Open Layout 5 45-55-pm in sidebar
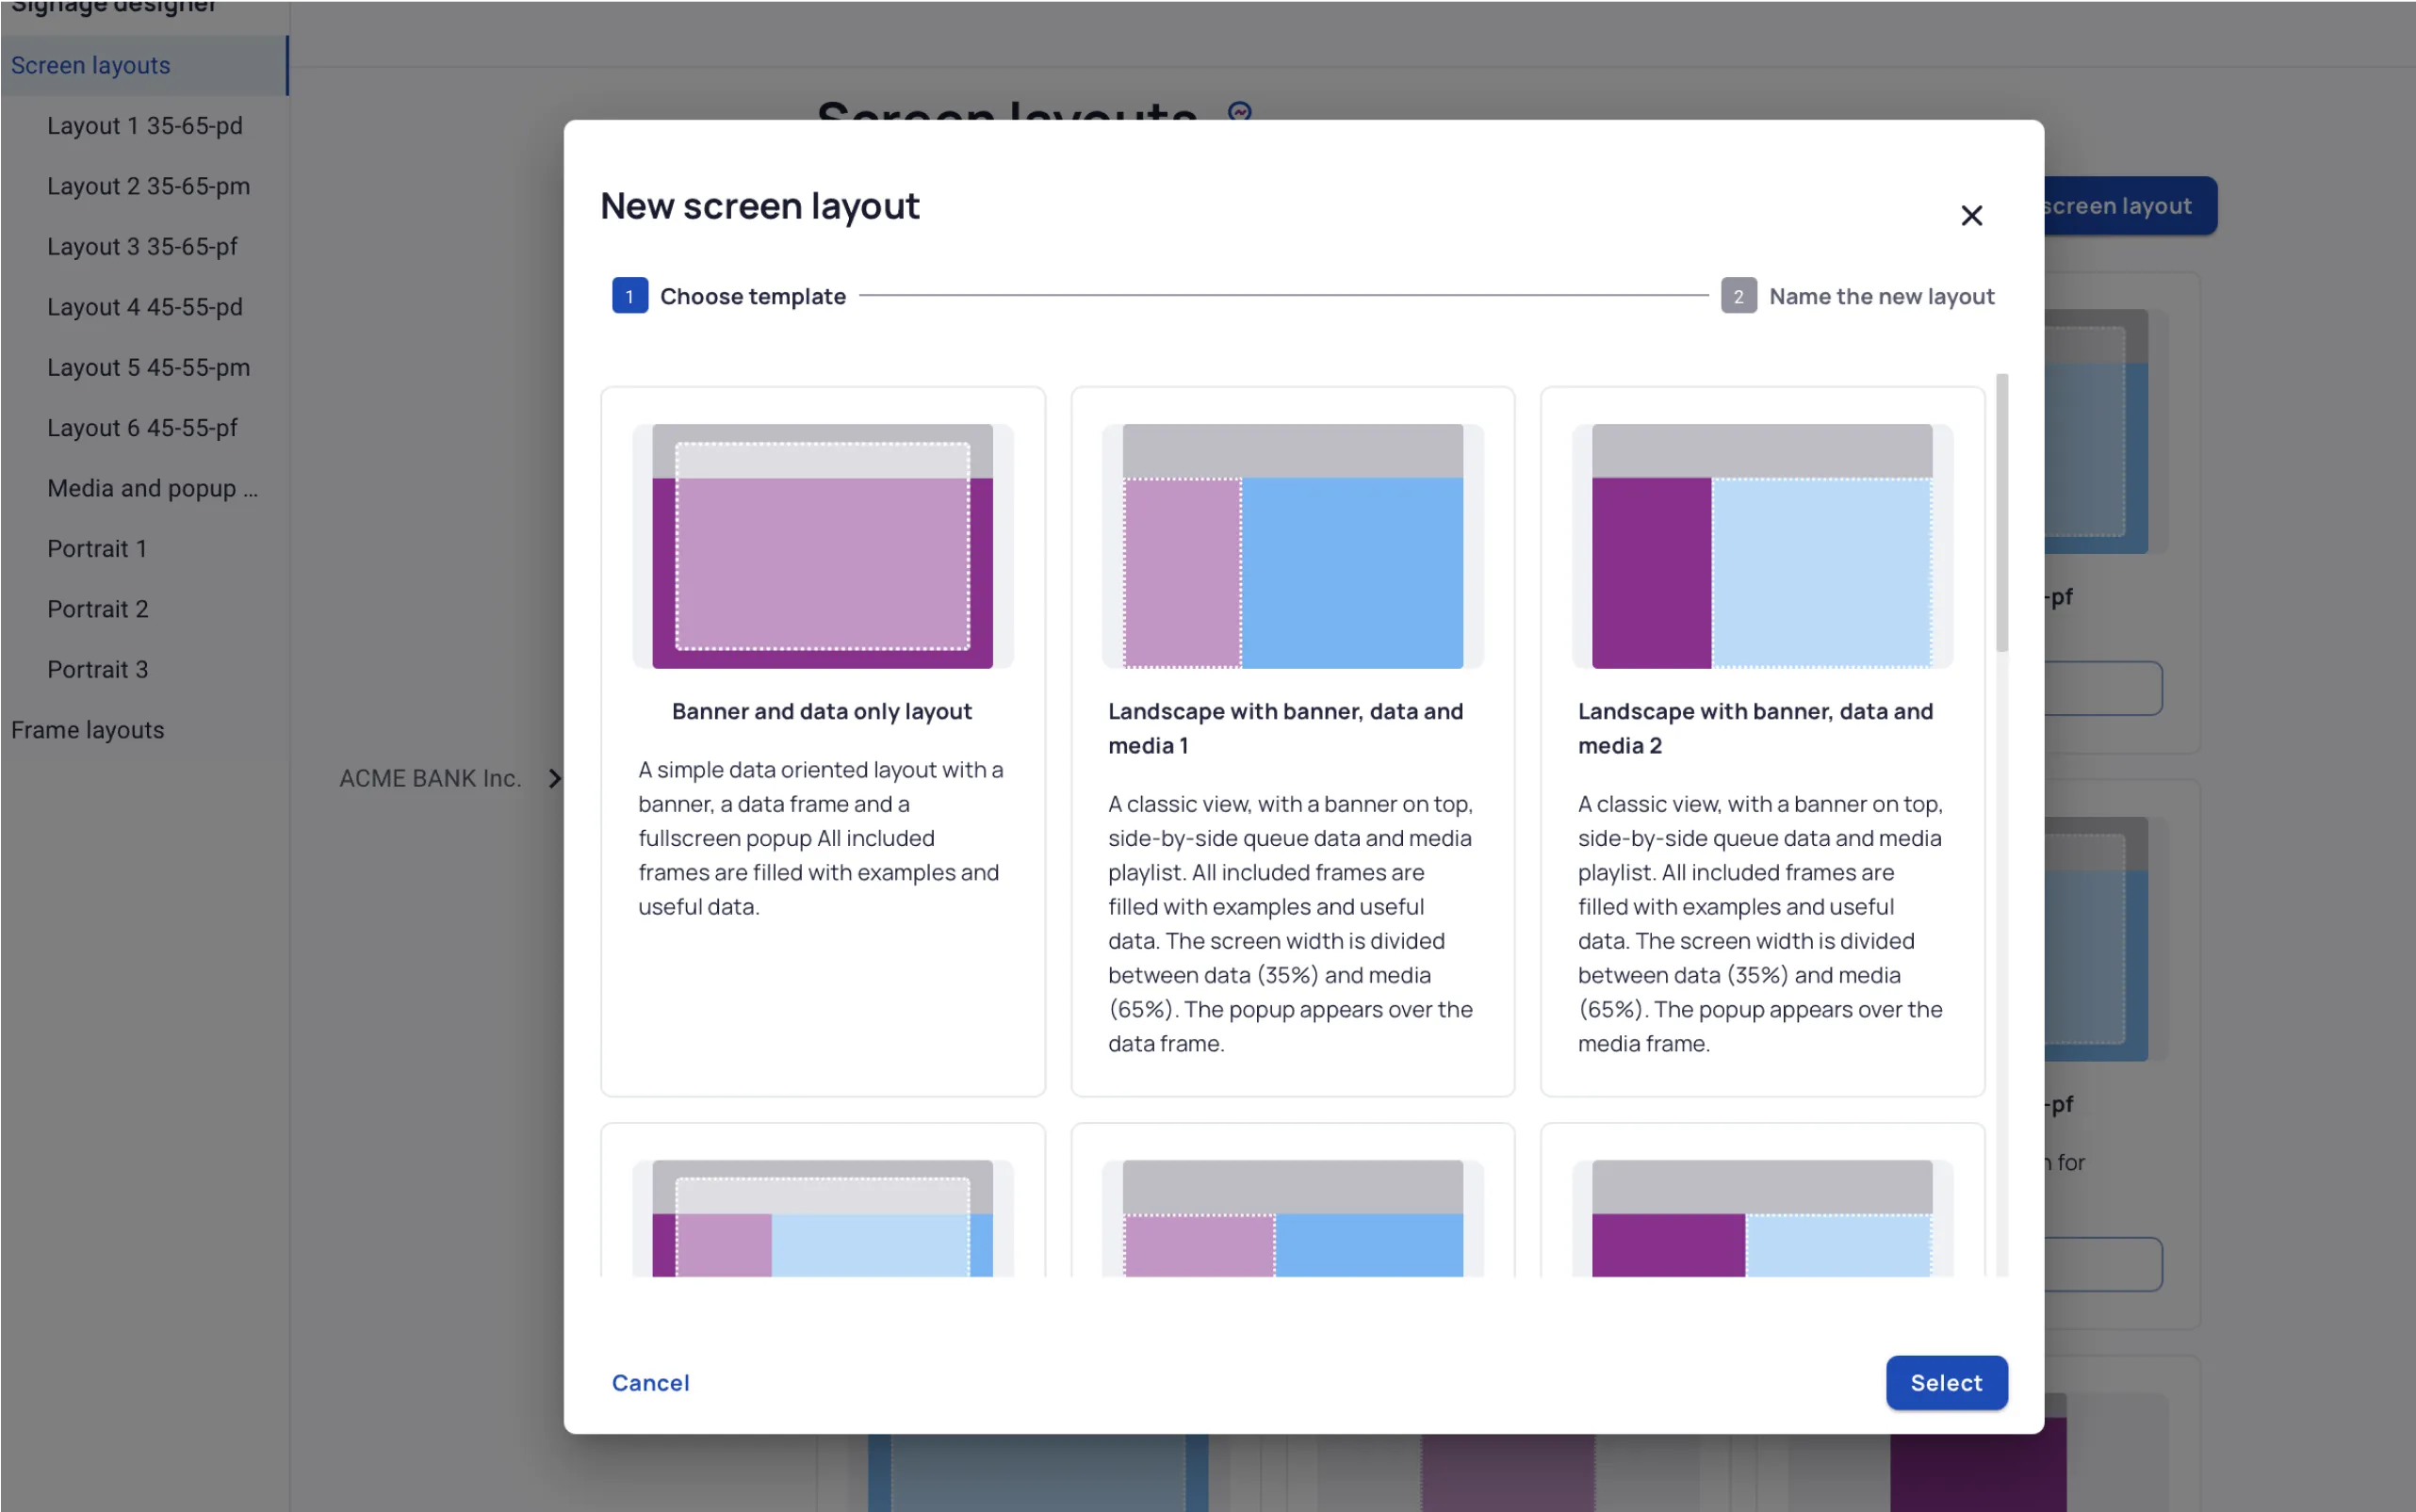 [x=148, y=367]
